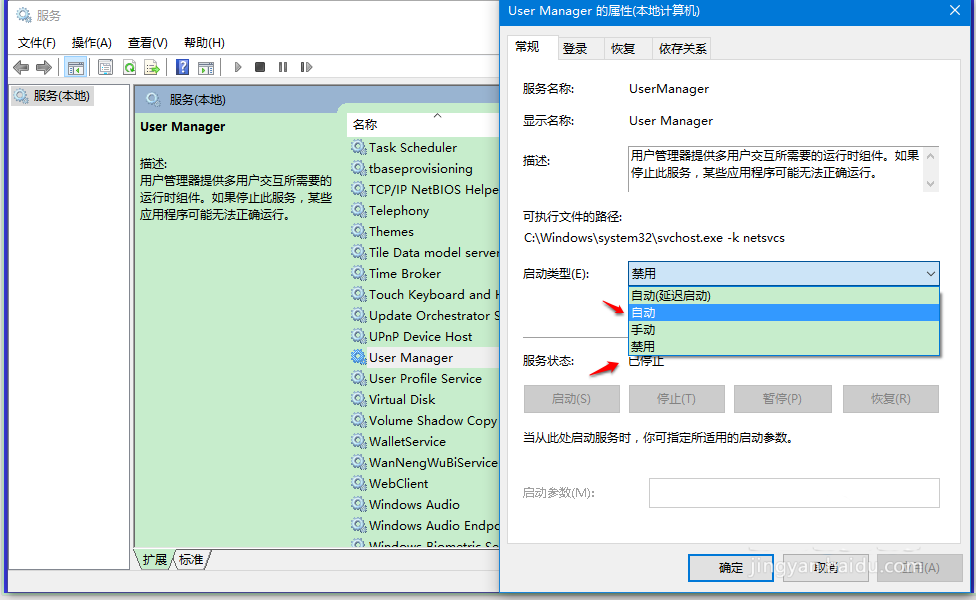The width and height of the screenshot is (976, 600).
Task: Open the Help icon in the toolbar
Action: pos(182,67)
